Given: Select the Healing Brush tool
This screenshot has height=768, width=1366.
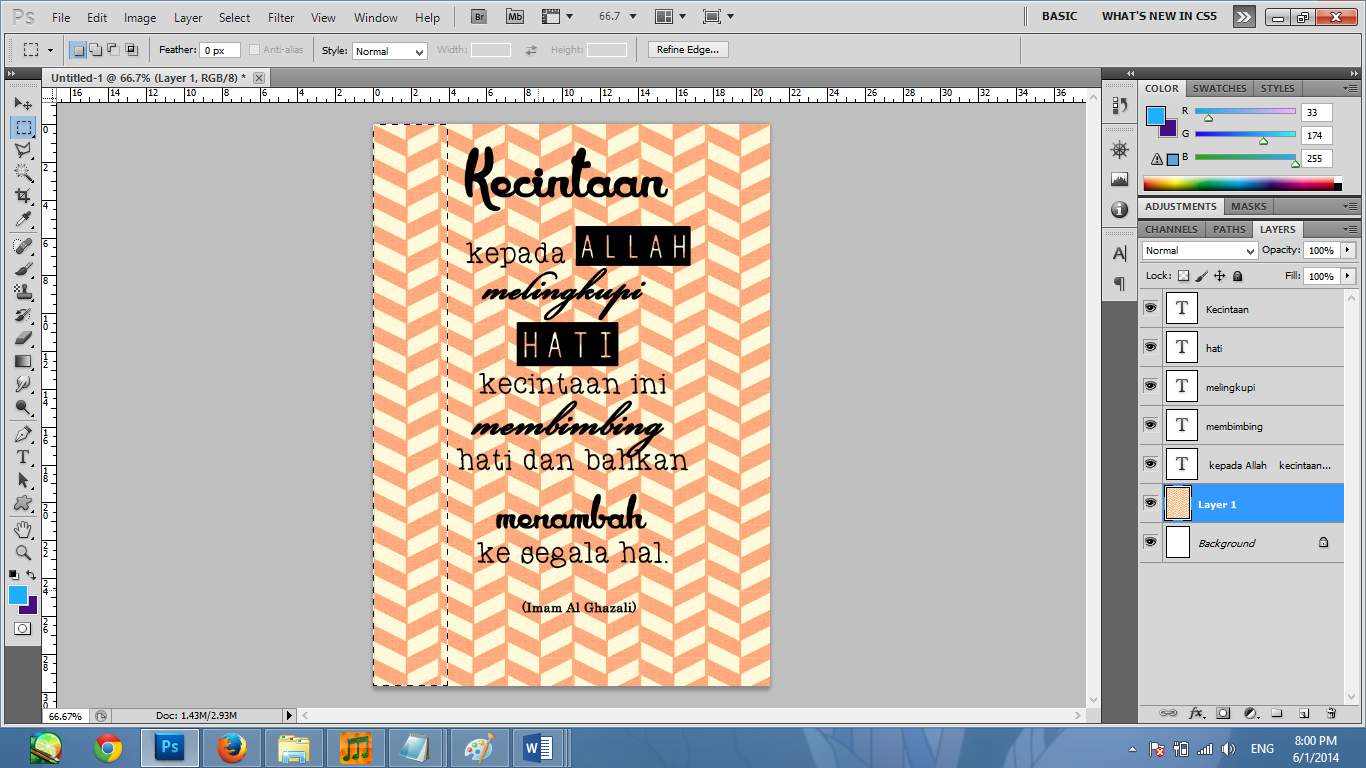Looking at the screenshot, I should [x=22, y=246].
